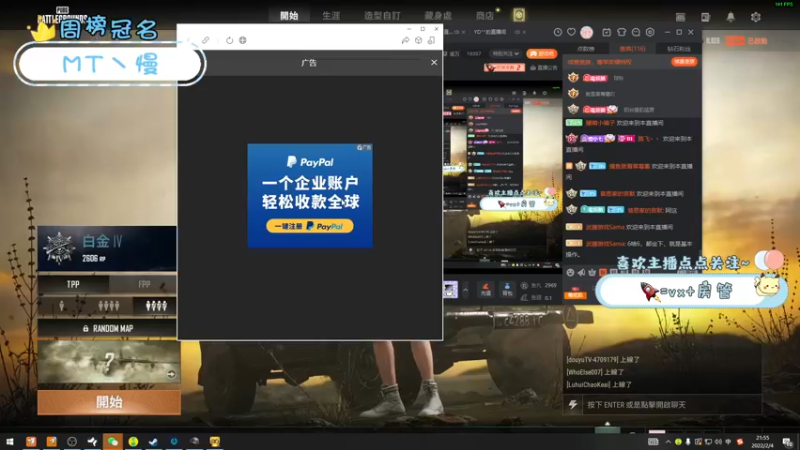Click the PUBG news icon left of bell

pyautogui.click(x=706, y=17)
